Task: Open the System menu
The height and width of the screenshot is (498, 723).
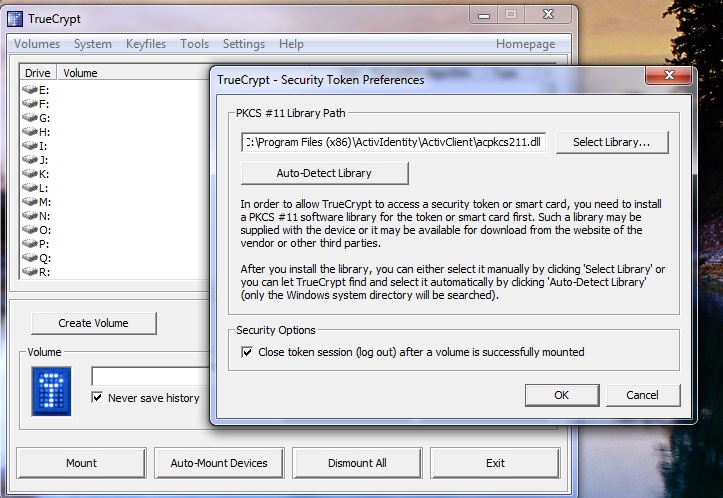Action: (x=93, y=44)
